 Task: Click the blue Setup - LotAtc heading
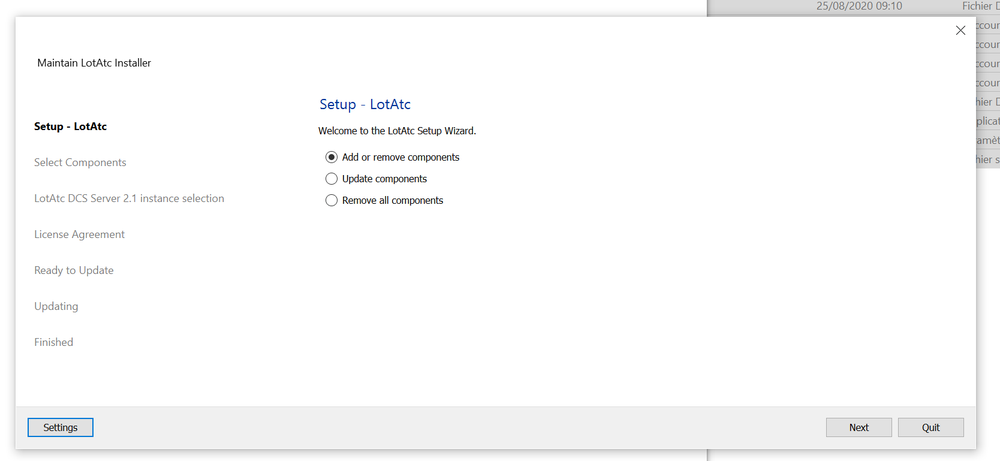coord(365,105)
